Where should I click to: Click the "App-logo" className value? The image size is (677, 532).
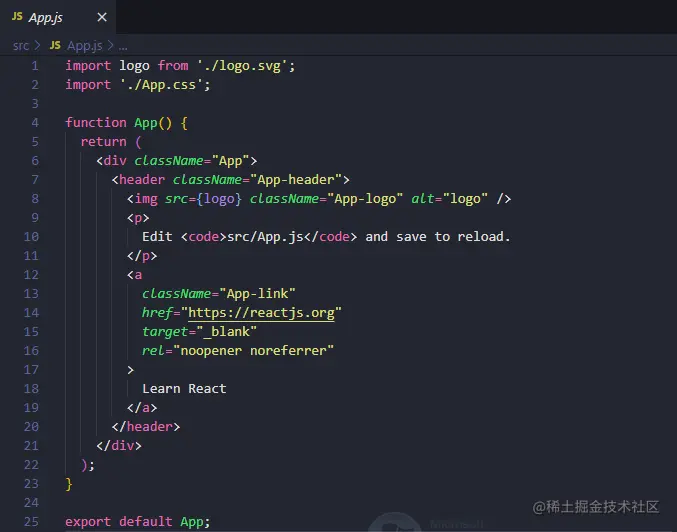point(365,199)
